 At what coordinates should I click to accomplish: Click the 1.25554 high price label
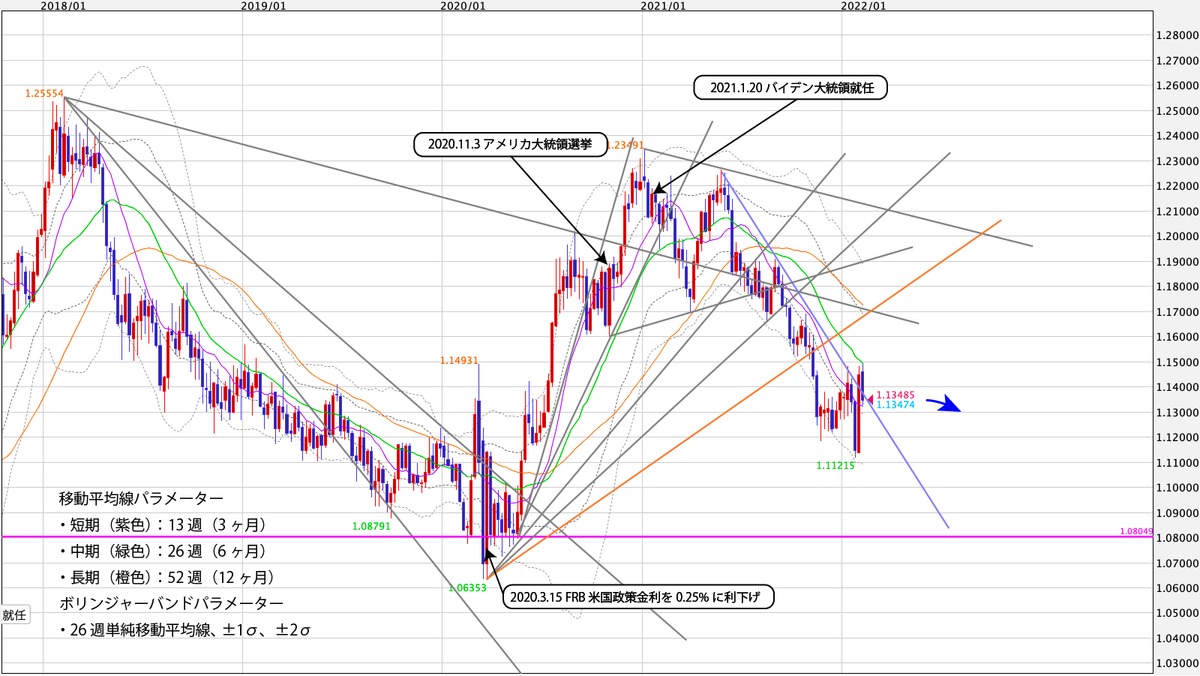[x=43, y=93]
